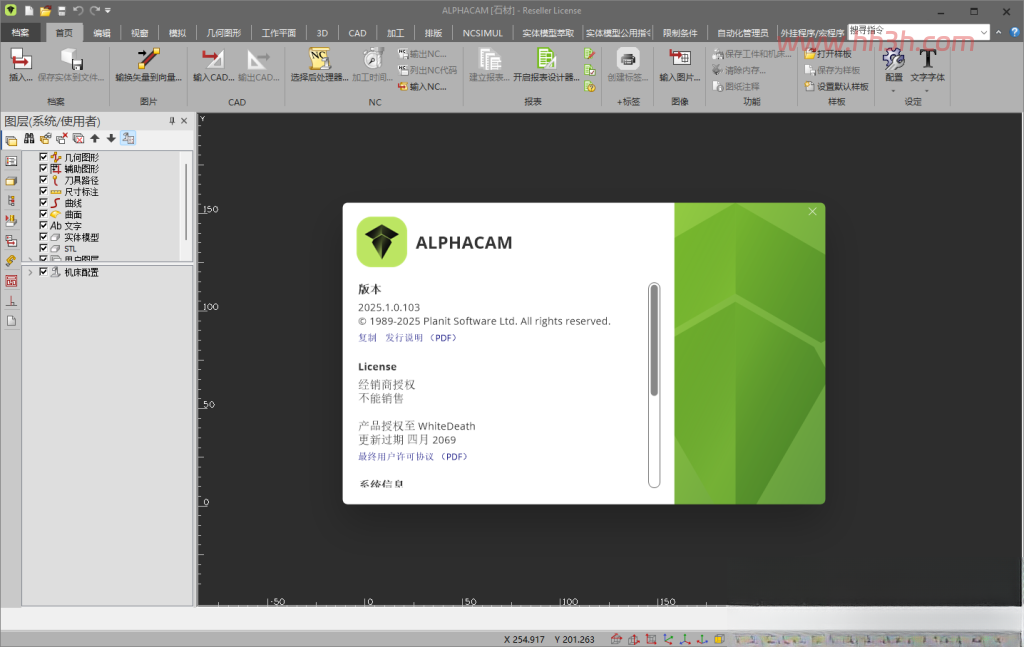
Task: Toggle the 刀具路径 layer checkbox
Action: (43, 180)
